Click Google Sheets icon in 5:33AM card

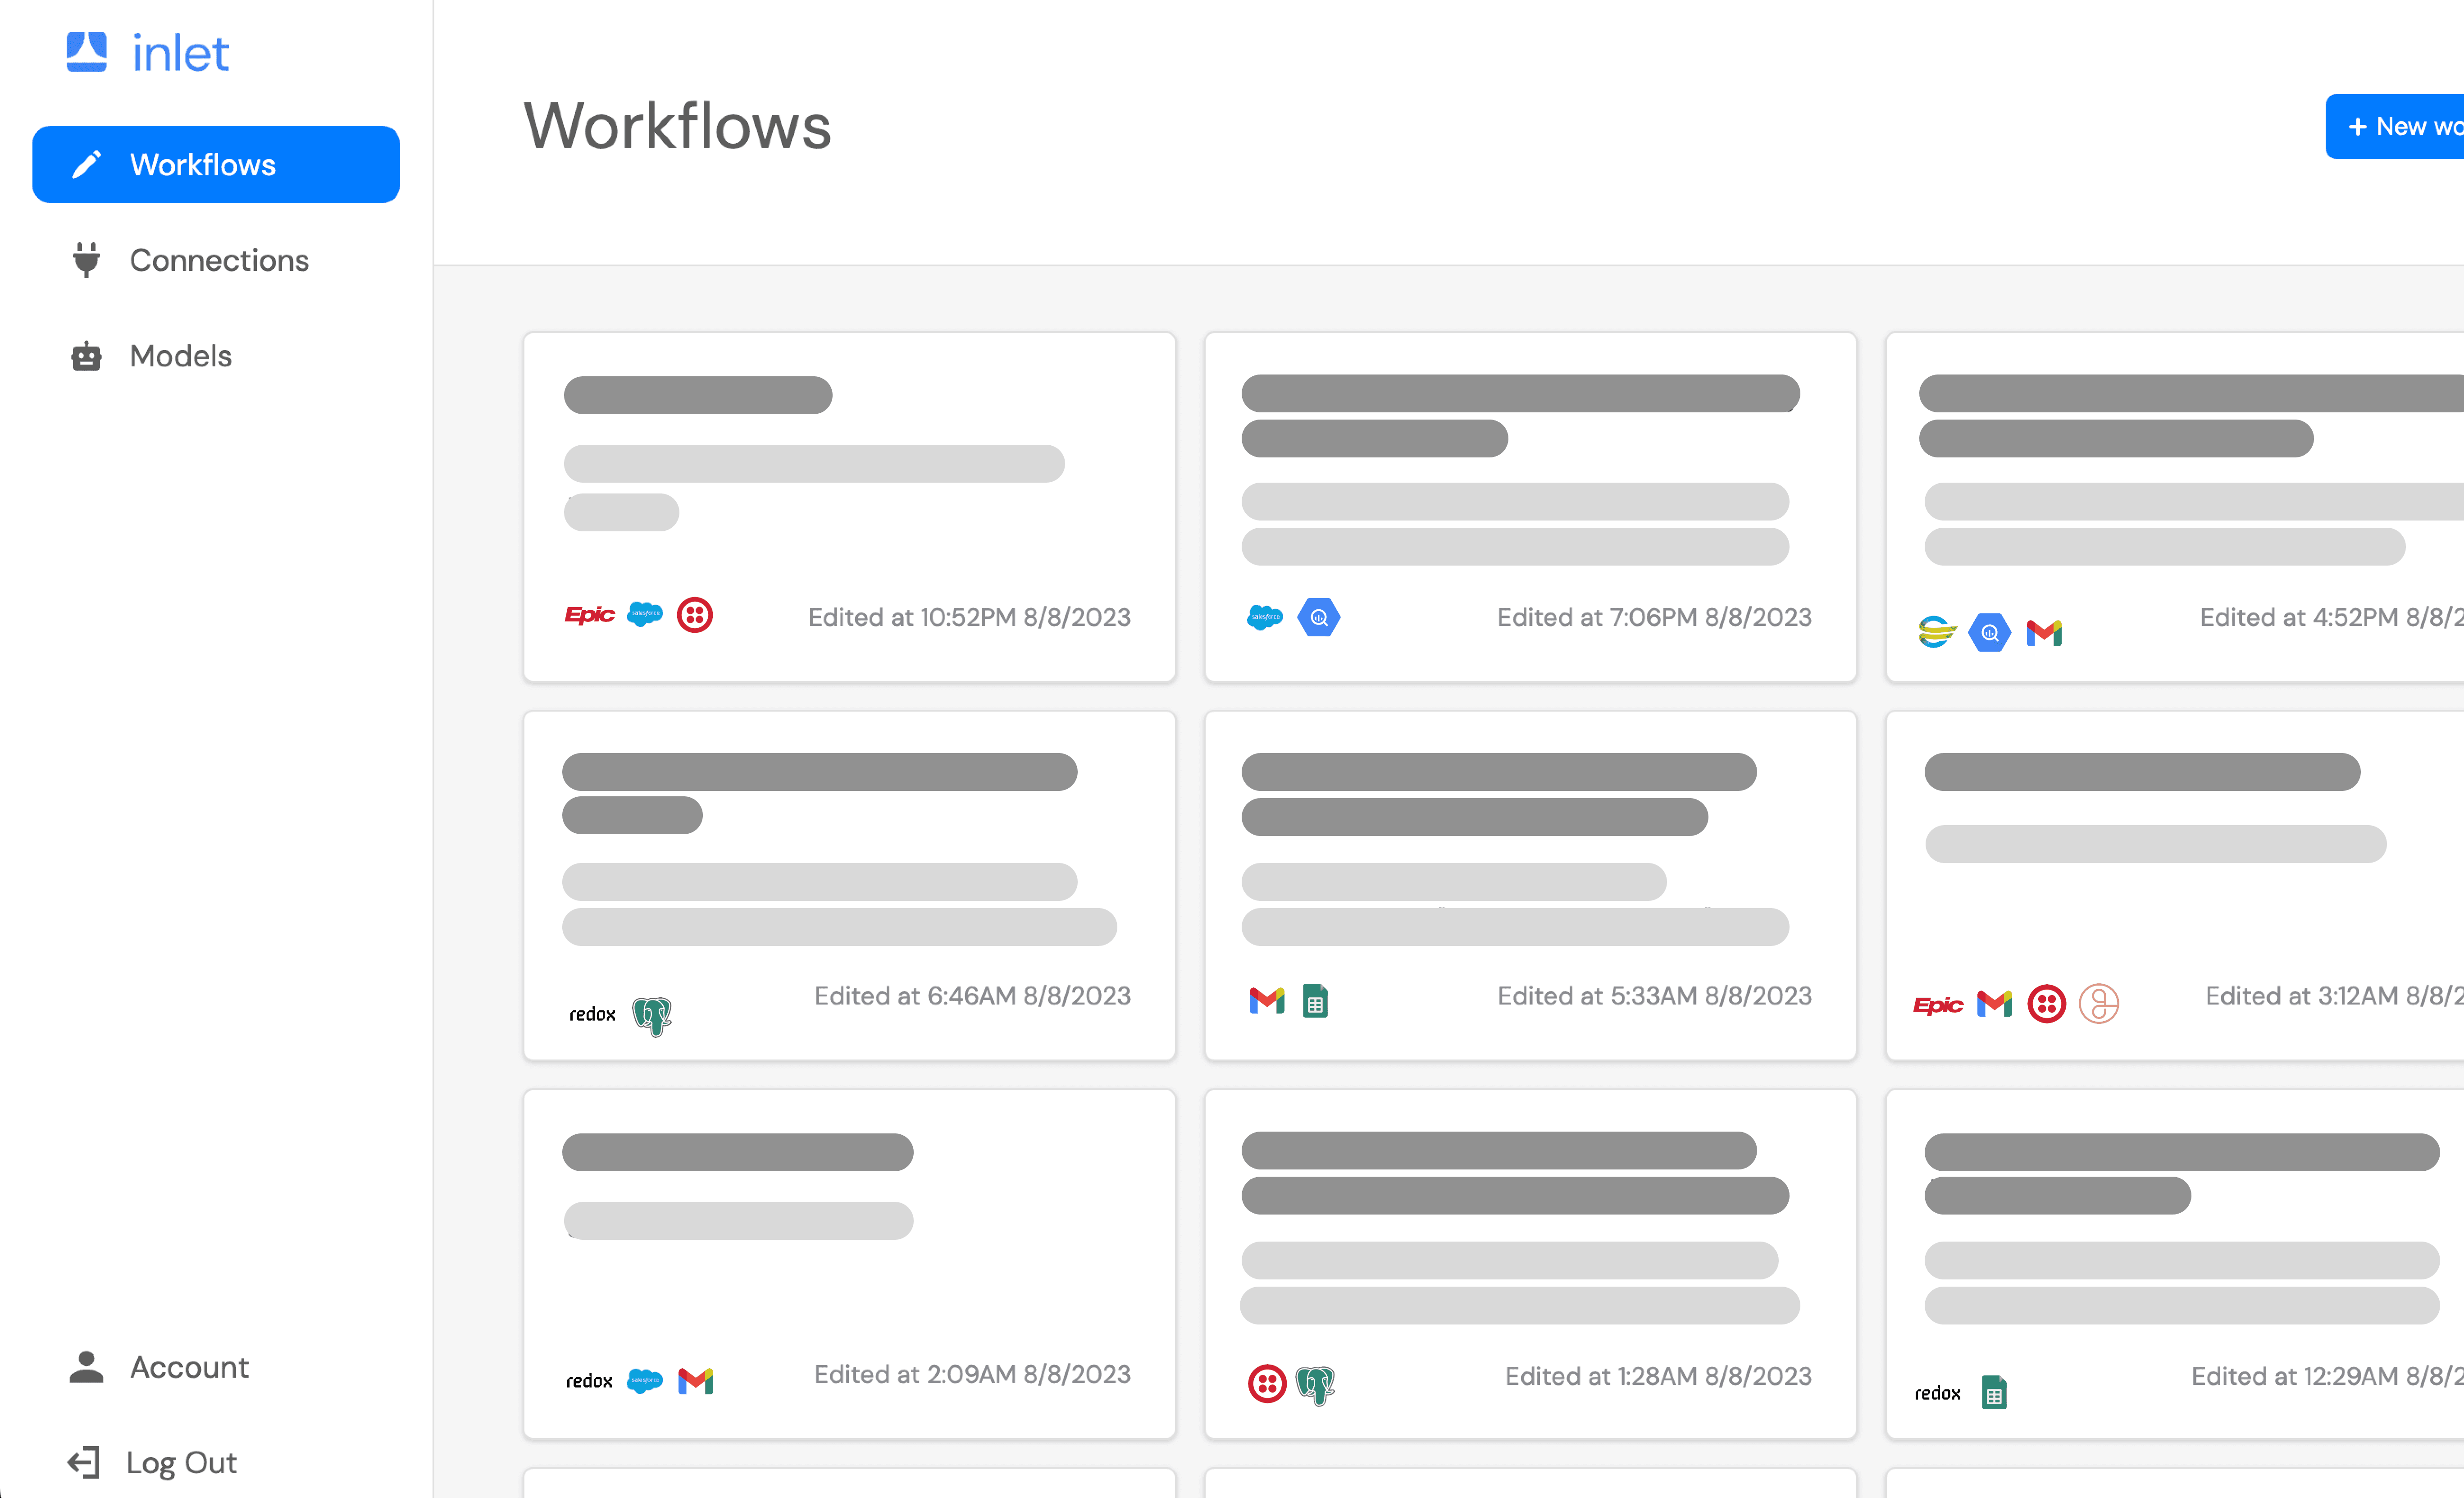coord(1315,1000)
